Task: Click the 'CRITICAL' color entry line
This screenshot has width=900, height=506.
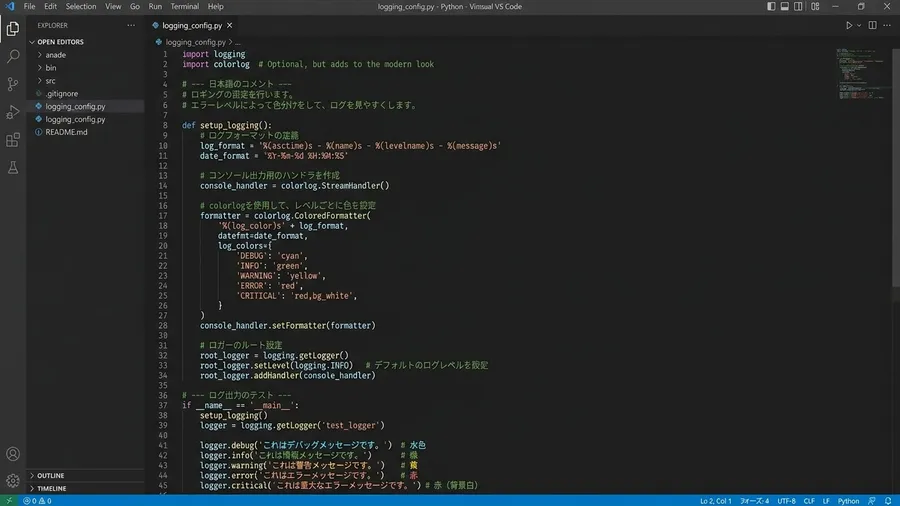Action: pos(297,296)
